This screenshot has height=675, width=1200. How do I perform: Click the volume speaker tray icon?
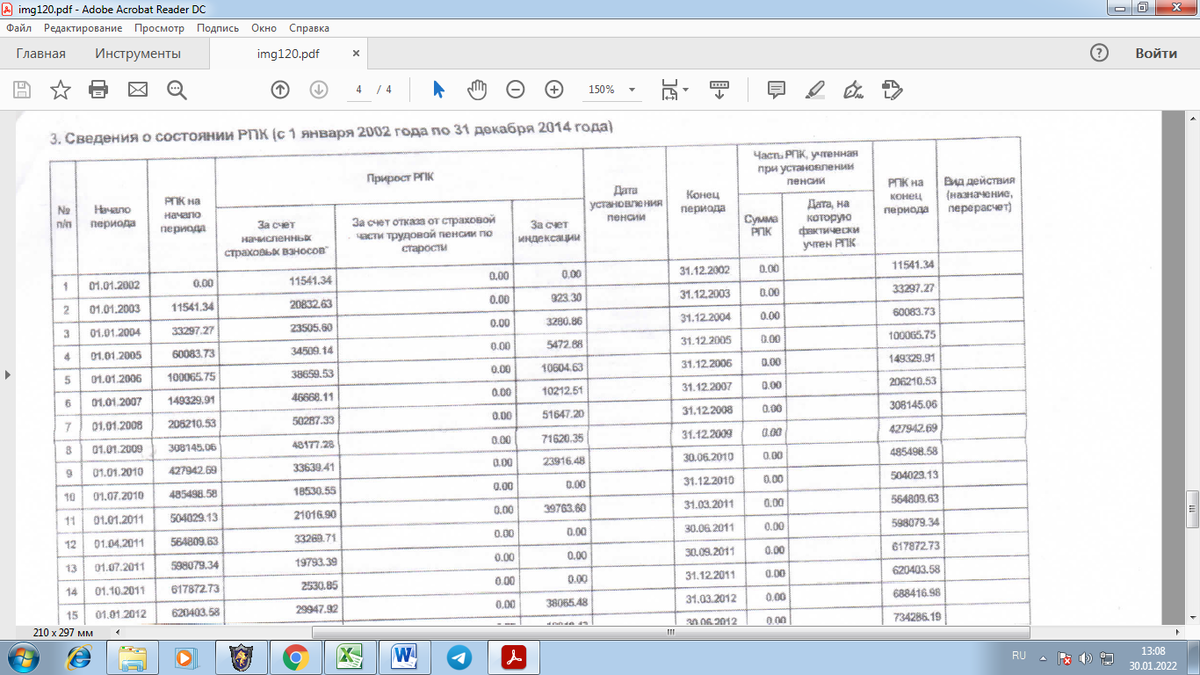click(1085, 658)
